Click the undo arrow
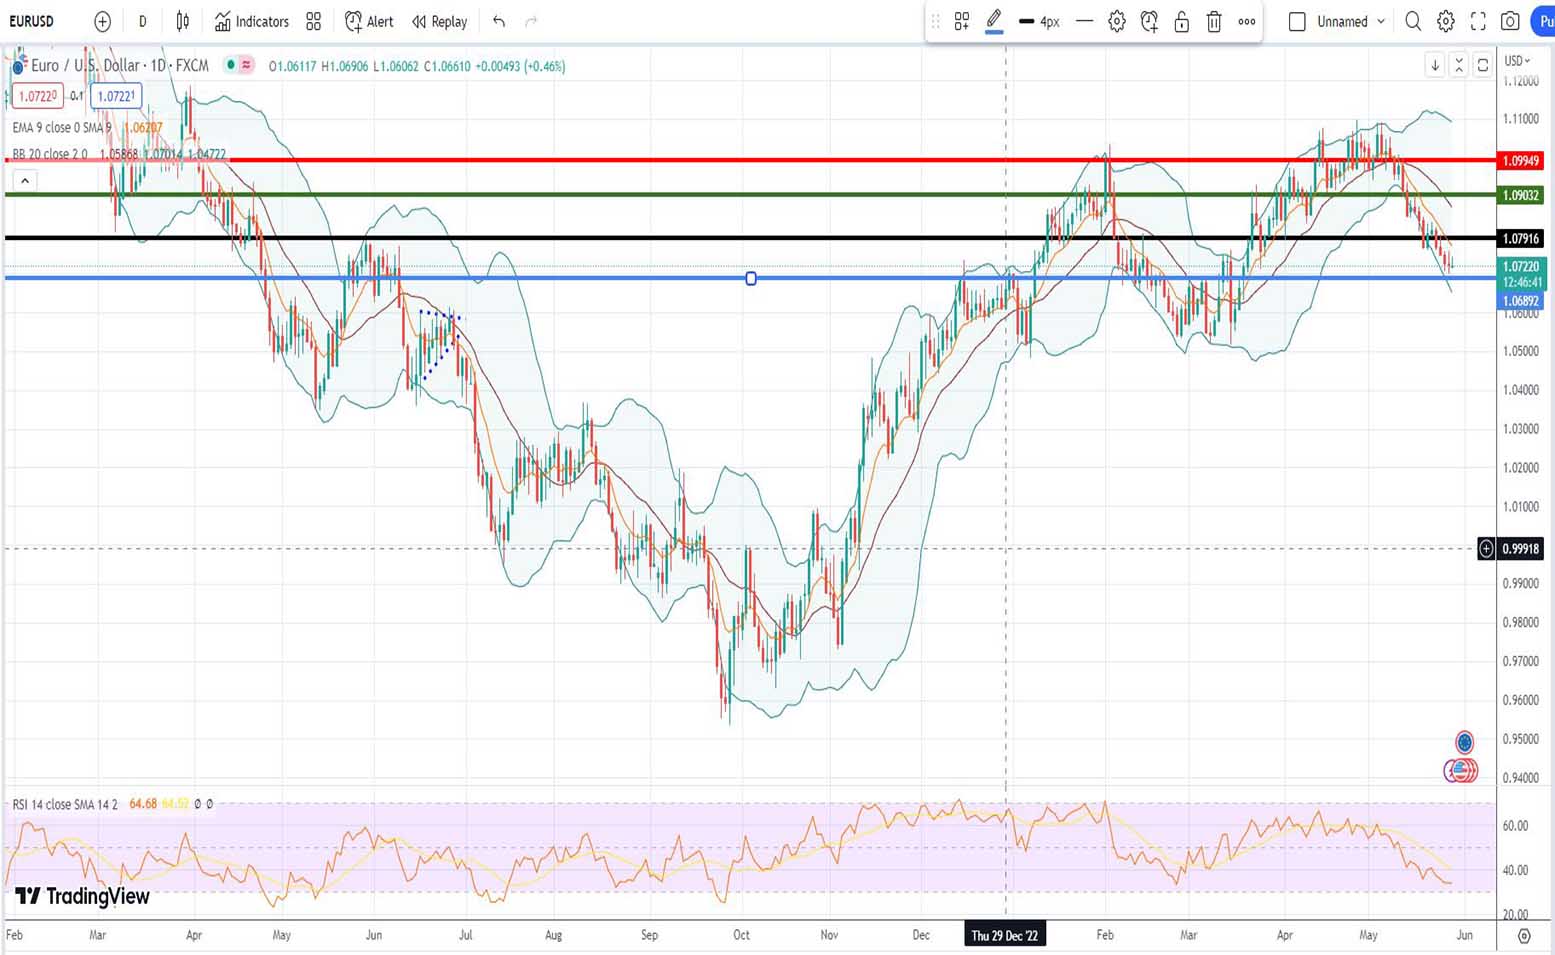The height and width of the screenshot is (955, 1555). 499,21
